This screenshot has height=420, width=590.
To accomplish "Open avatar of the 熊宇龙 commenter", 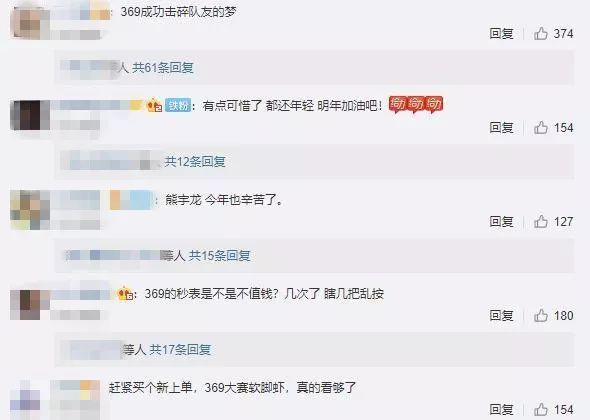I will click(30, 210).
